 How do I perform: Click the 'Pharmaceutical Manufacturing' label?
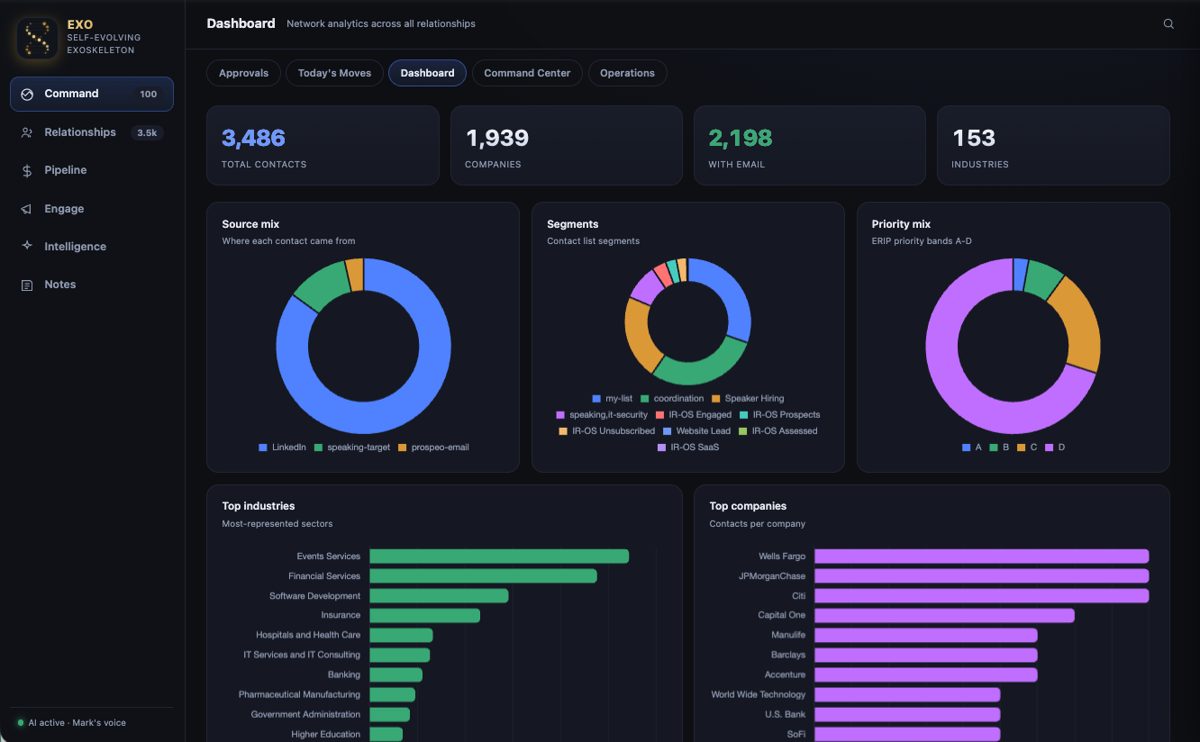coord(299,694)
